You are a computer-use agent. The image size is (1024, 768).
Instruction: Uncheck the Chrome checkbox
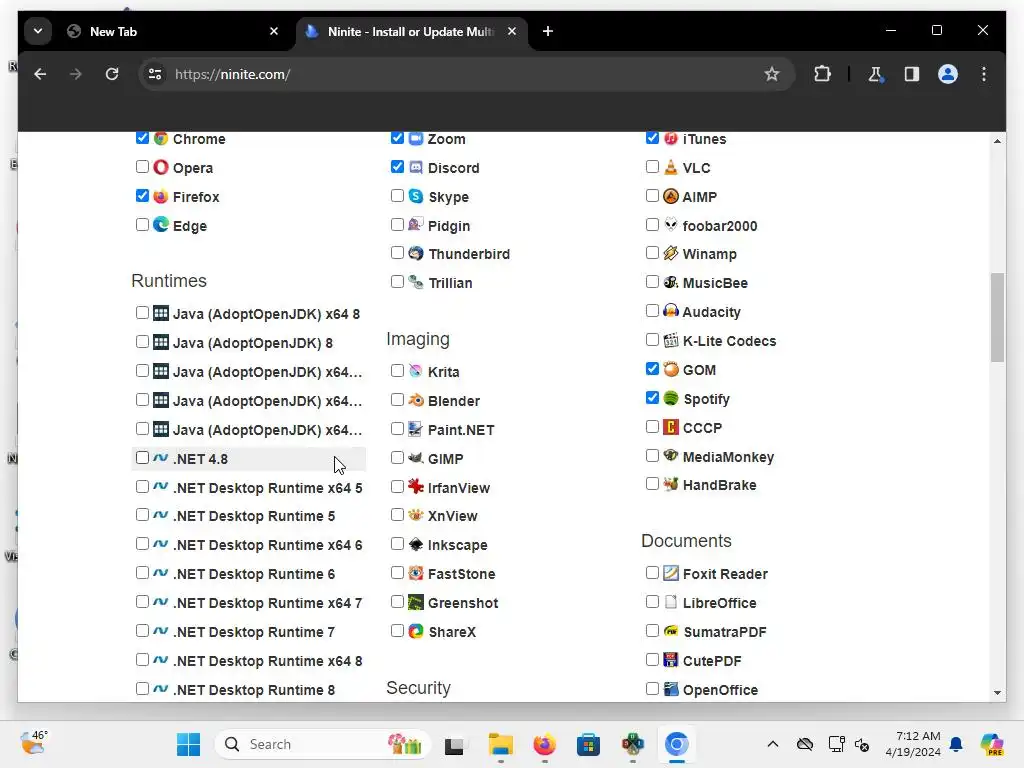142,138
